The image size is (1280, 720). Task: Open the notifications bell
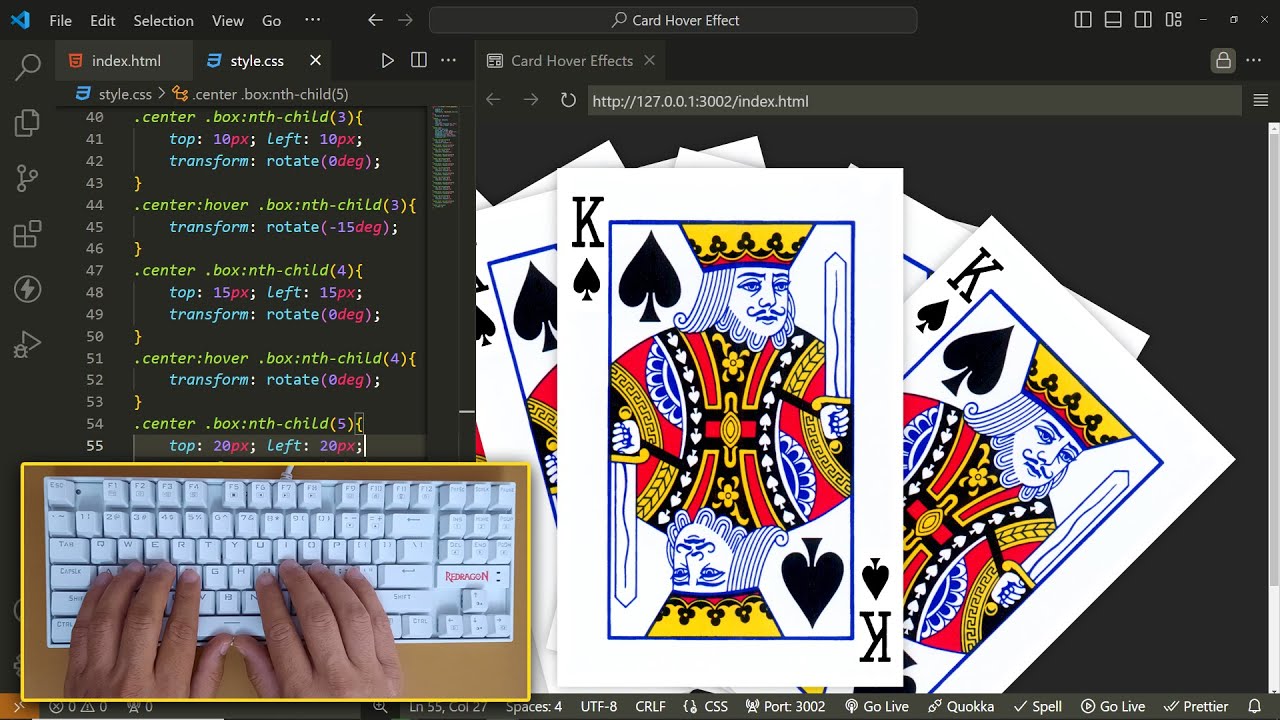coord(1255,707)
